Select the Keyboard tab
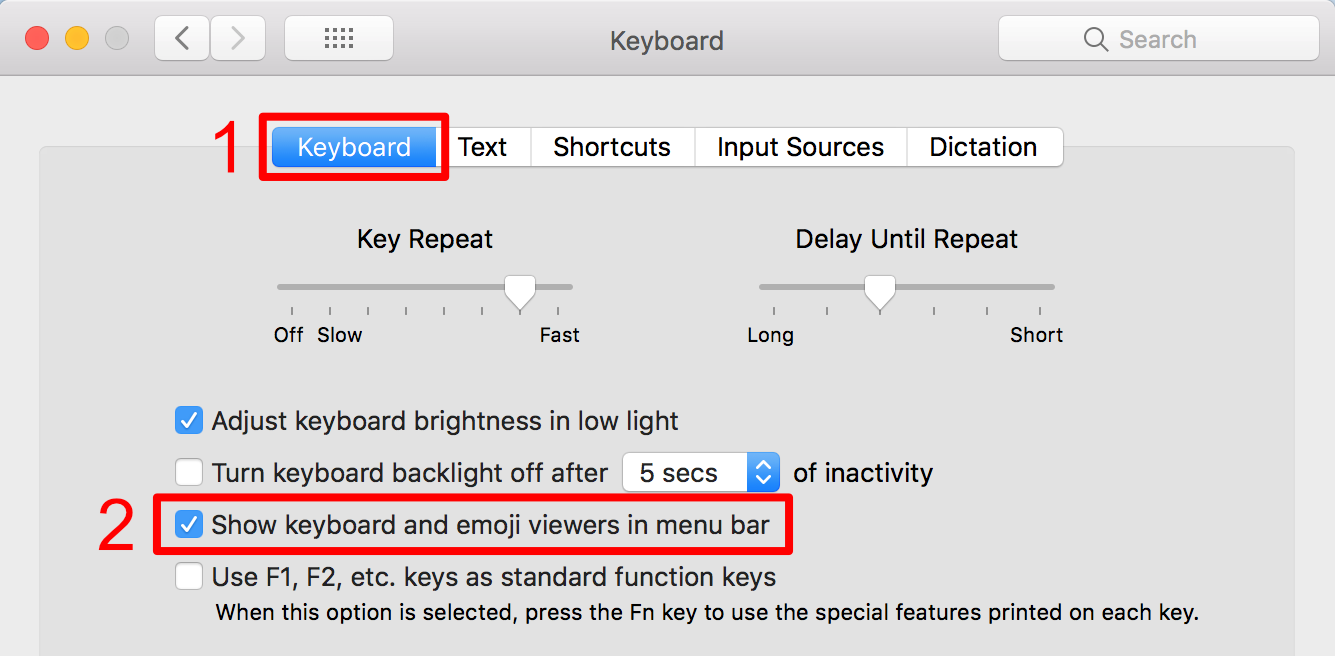The image size is (1335, 656). (354, 147)
